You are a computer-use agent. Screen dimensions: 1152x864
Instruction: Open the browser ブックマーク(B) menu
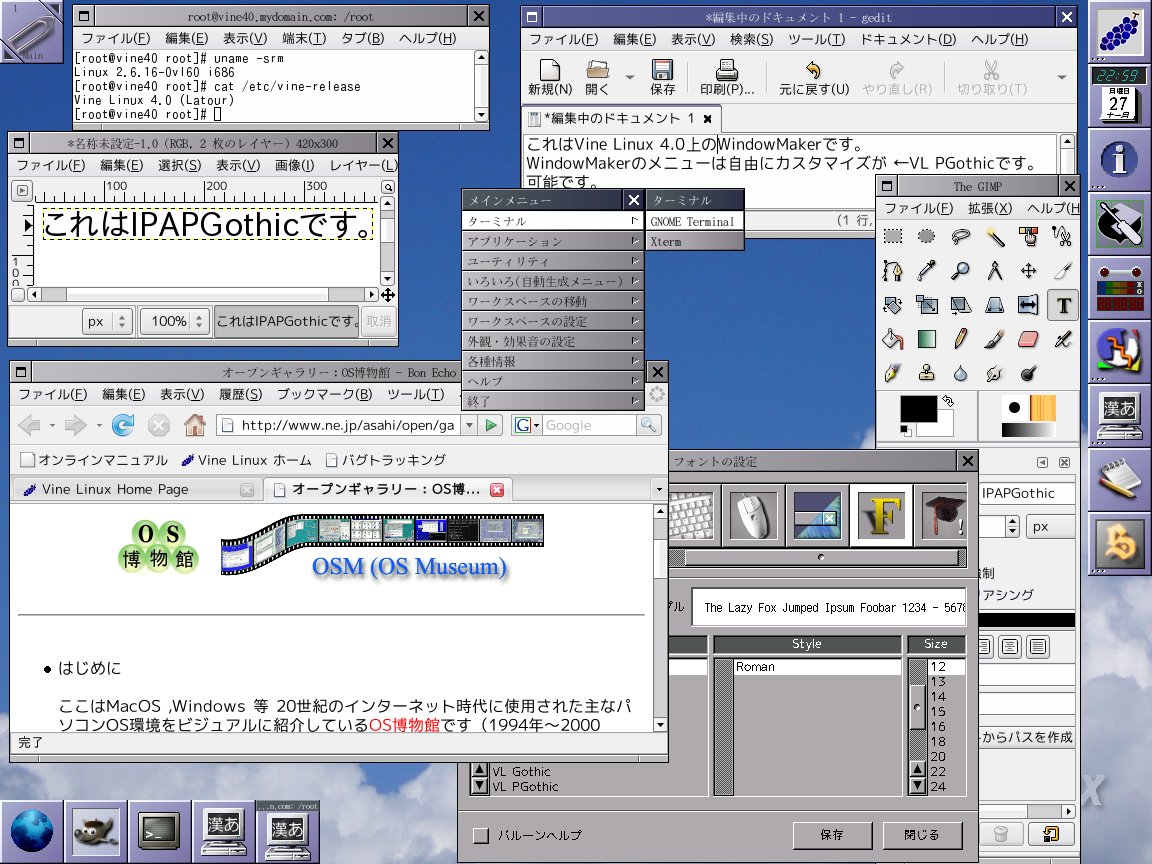click(x=325, y=395)
